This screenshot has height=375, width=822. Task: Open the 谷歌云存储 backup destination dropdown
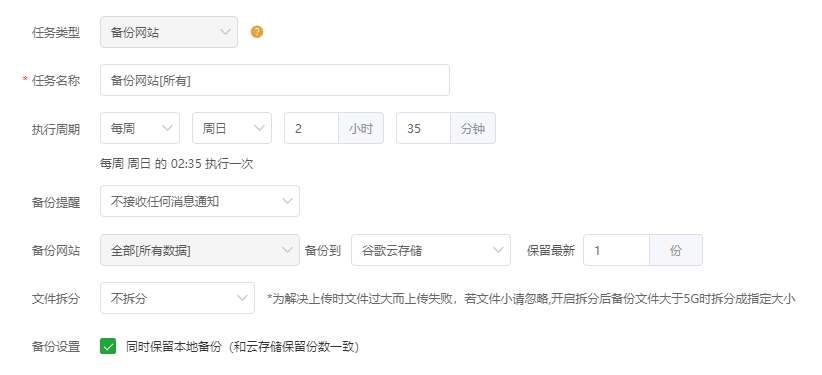pyautogui.click(x=431, y=250)
